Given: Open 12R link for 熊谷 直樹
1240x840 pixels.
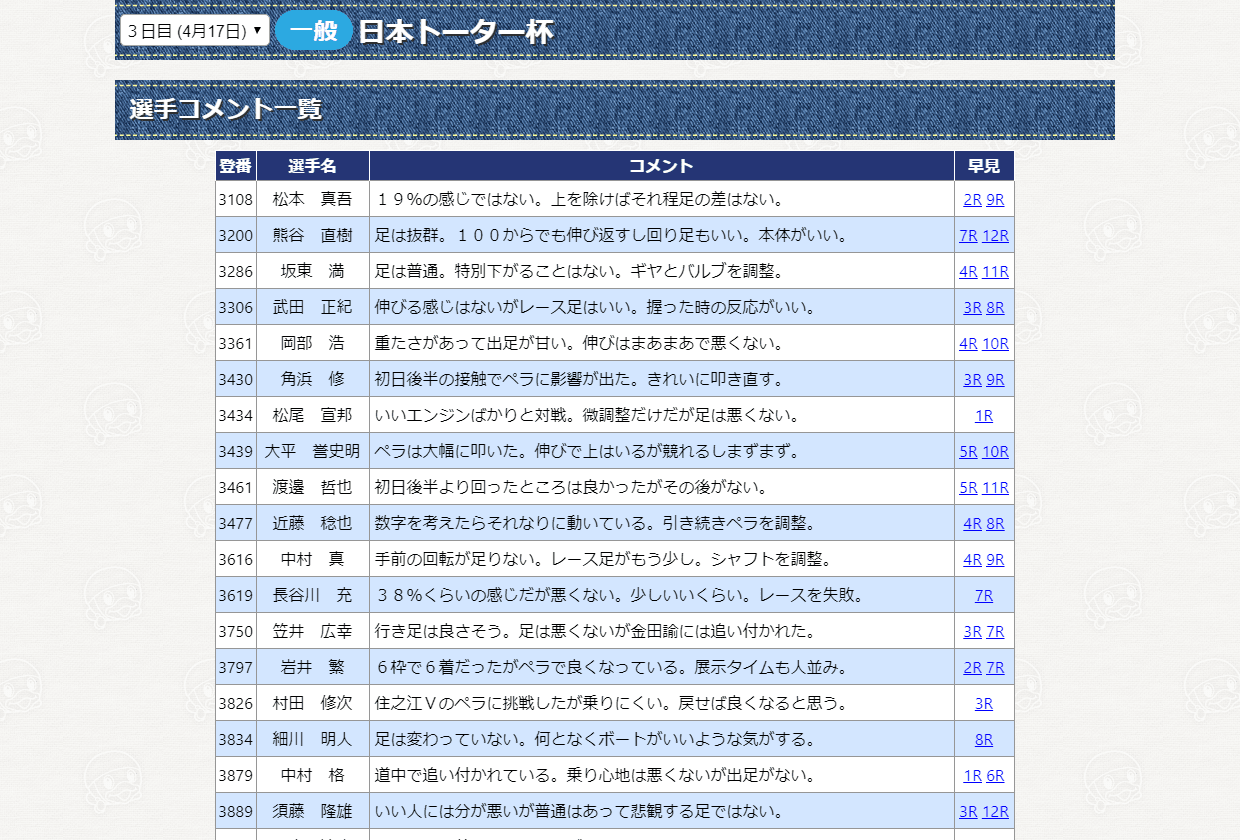Looking at the screenshot, I should [995, 235].
